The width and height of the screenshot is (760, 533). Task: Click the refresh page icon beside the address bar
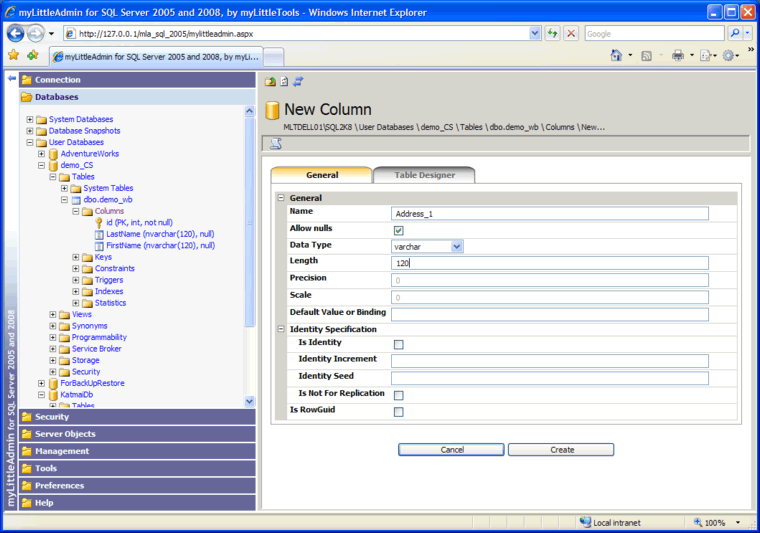pyautogui.click(x=552, y=33)
